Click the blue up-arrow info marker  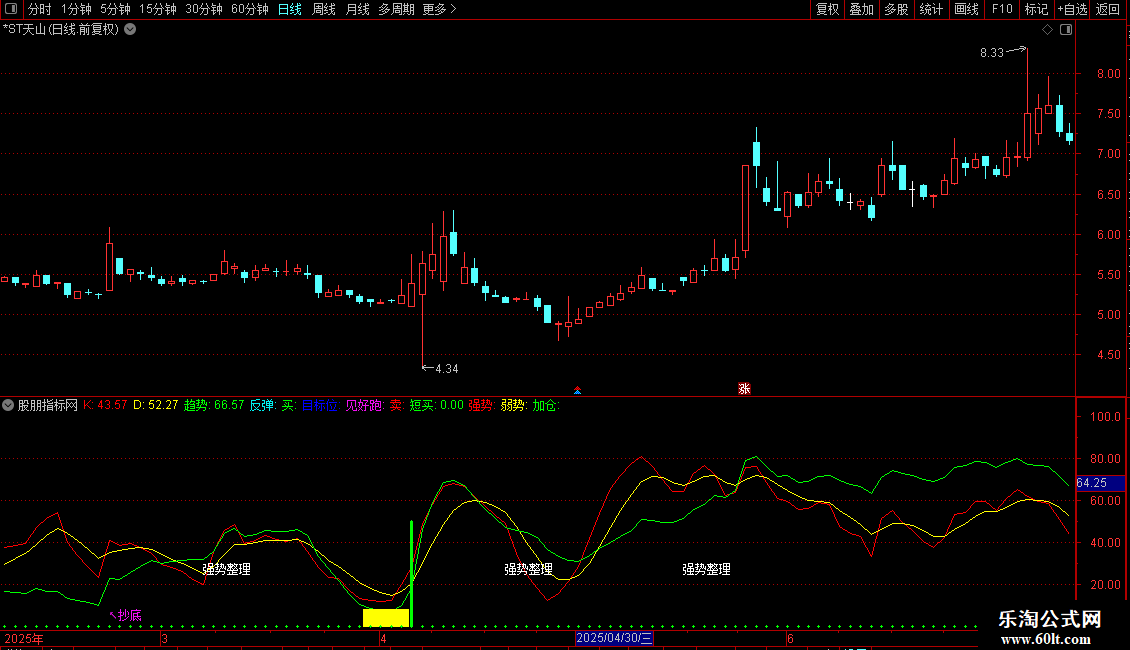(577, 390)
